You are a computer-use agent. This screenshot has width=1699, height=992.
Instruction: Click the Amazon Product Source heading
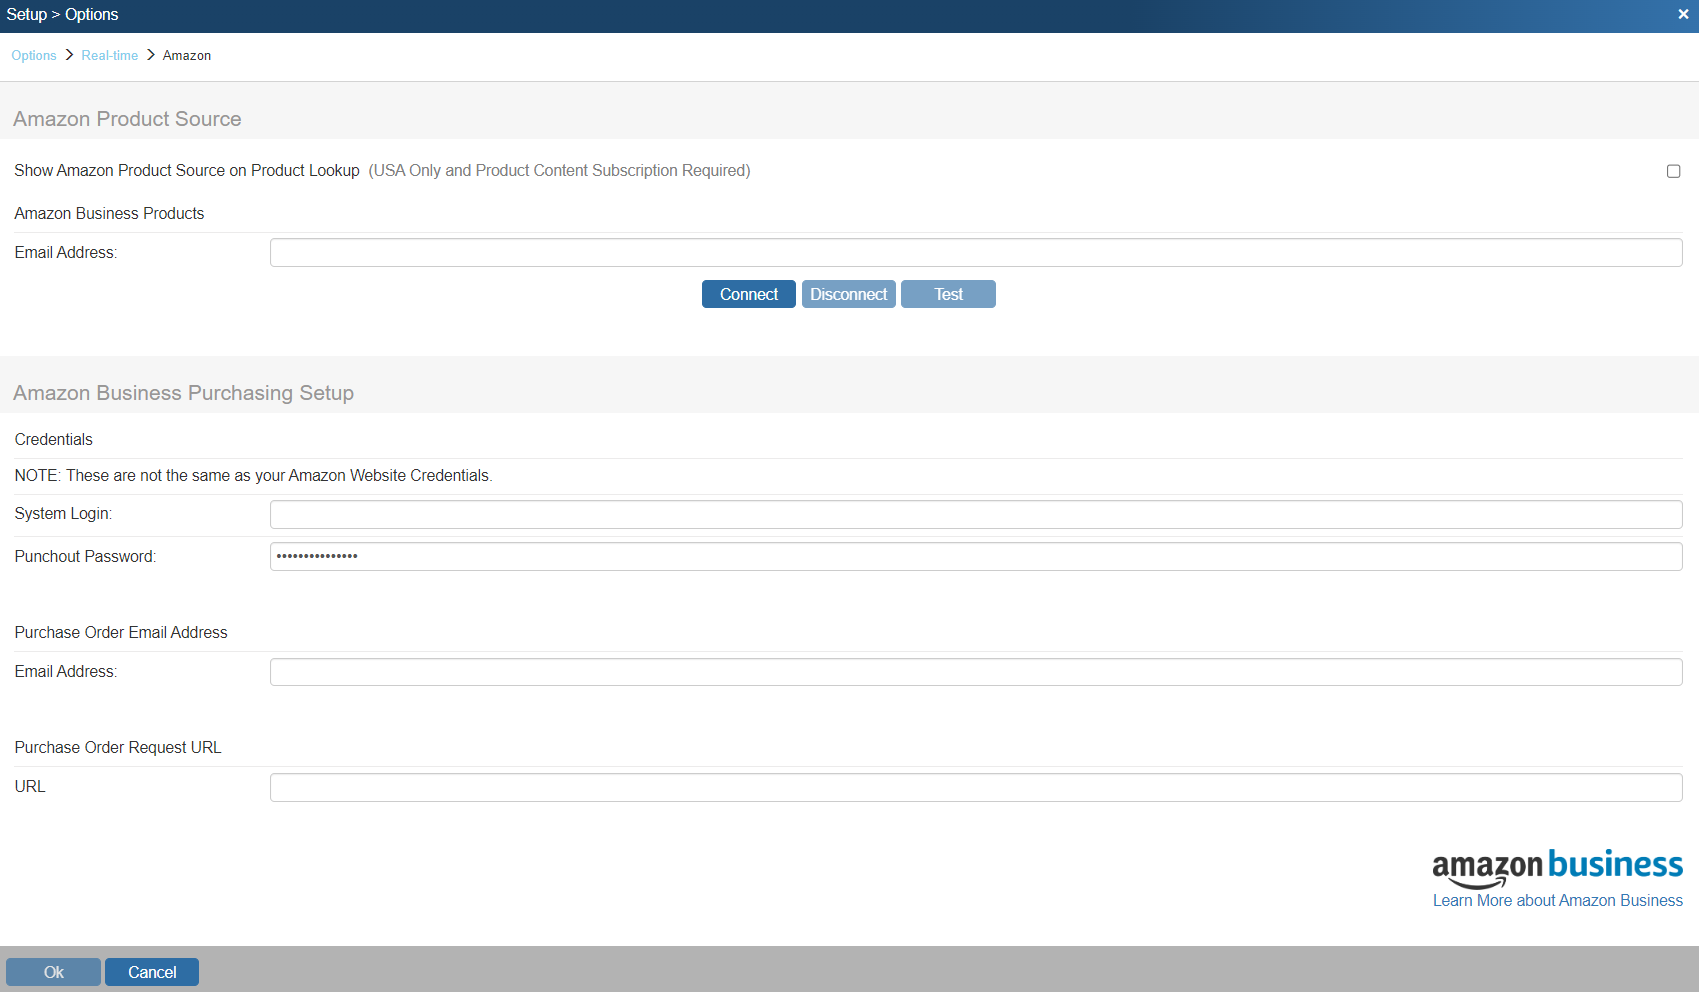pyautogui.click(x=127, y=119)
